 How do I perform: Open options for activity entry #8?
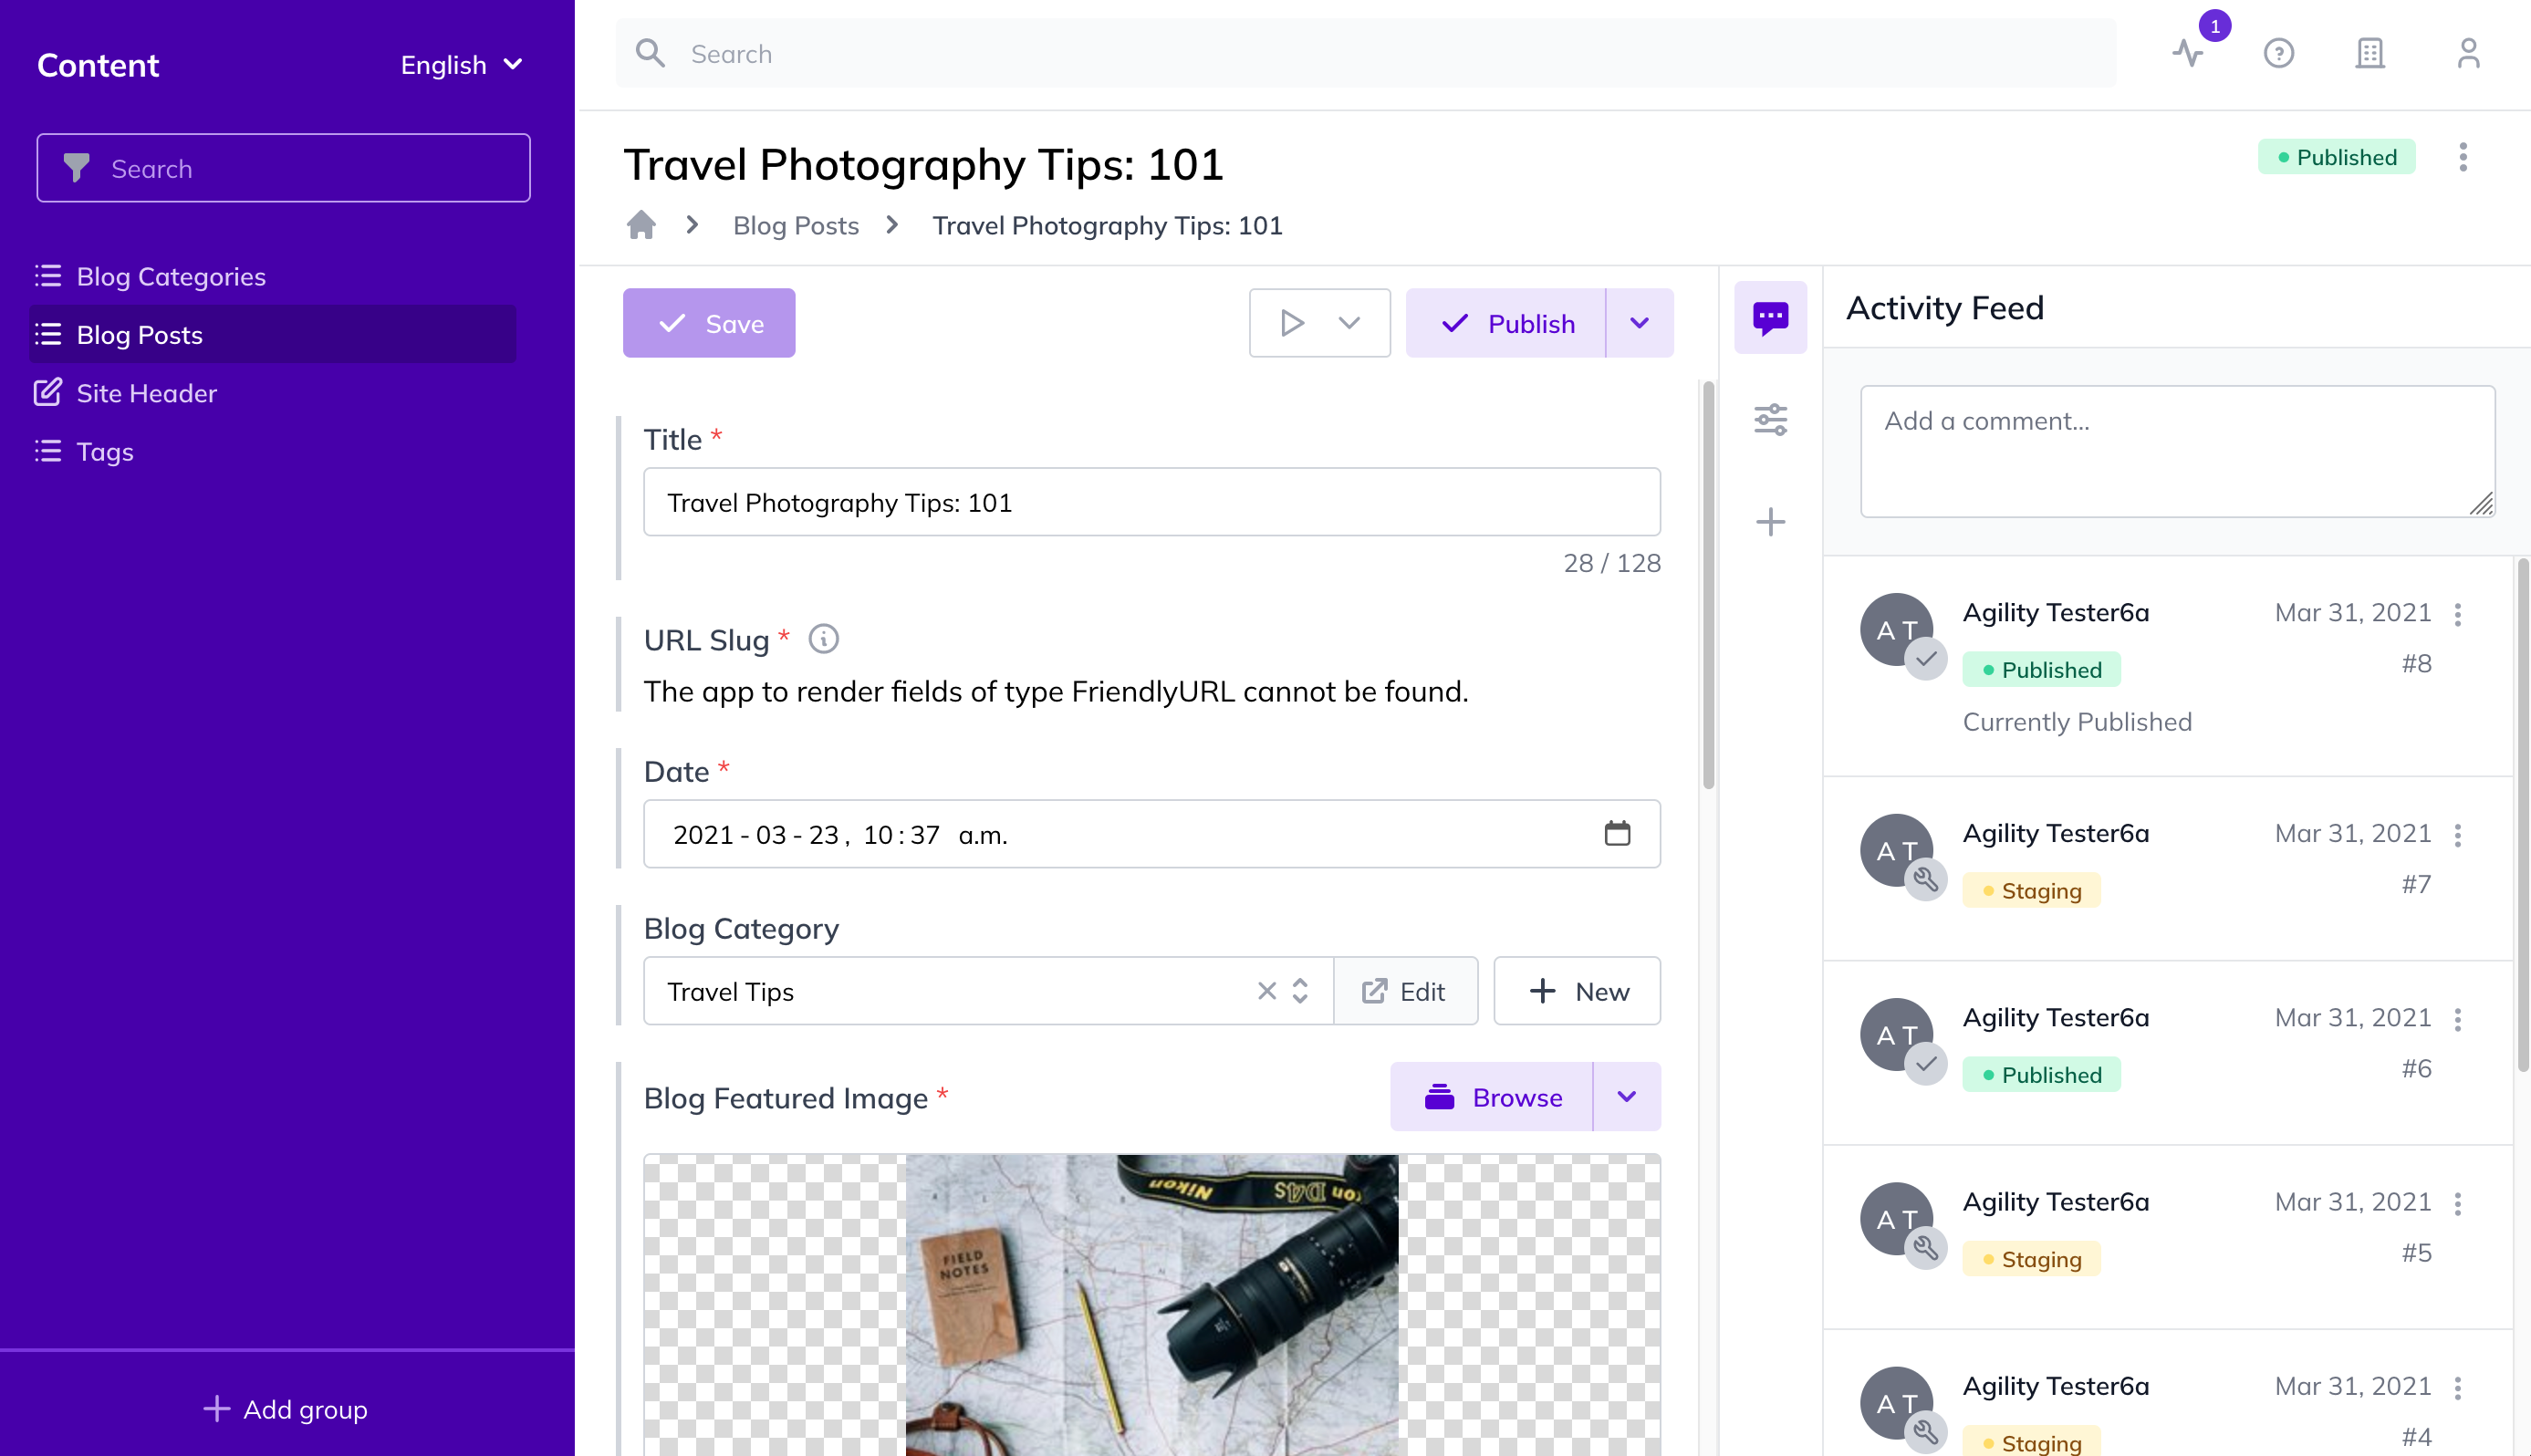coord(2457,614)
